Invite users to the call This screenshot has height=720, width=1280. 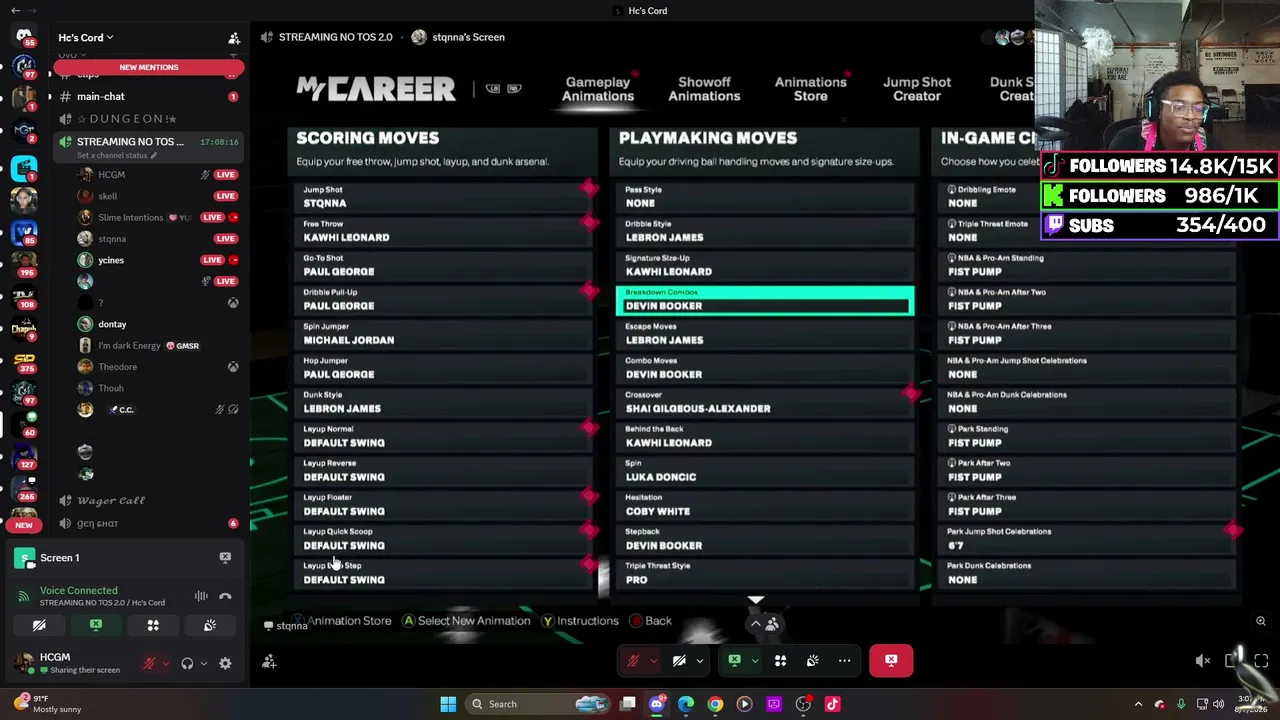pyautogui.click(x=269, y=661)
